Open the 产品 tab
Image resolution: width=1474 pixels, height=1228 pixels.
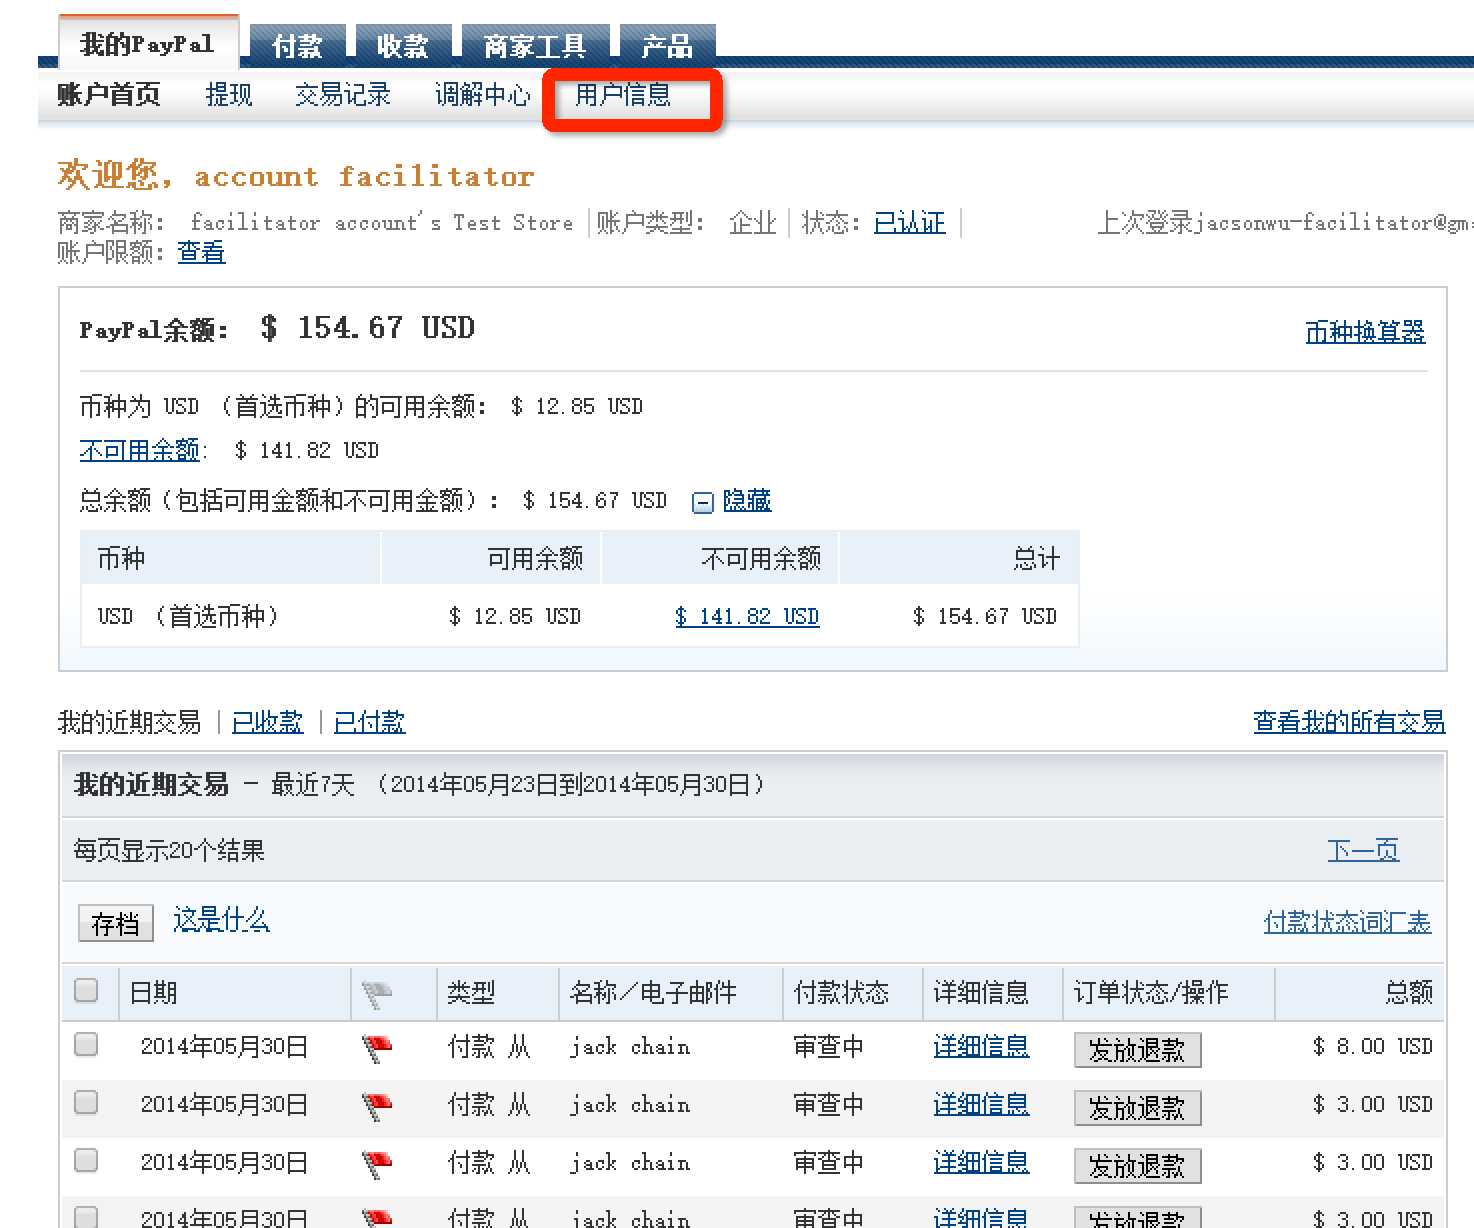tap(667, 46)
